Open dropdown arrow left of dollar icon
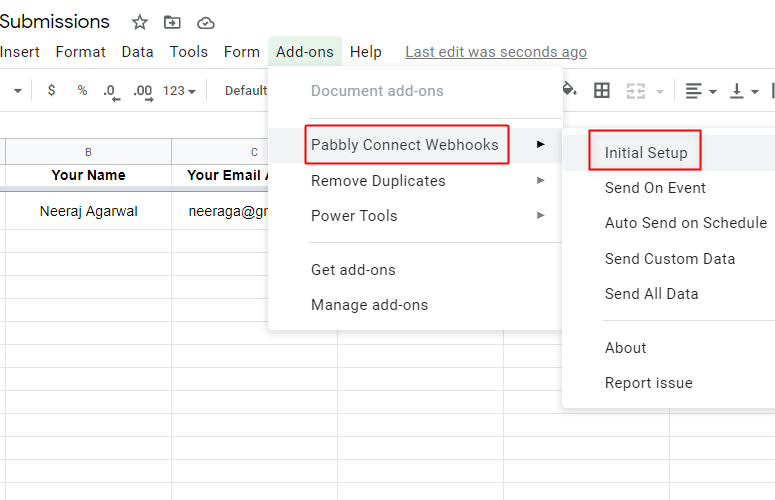775x500 pixels. click(18, 91)
